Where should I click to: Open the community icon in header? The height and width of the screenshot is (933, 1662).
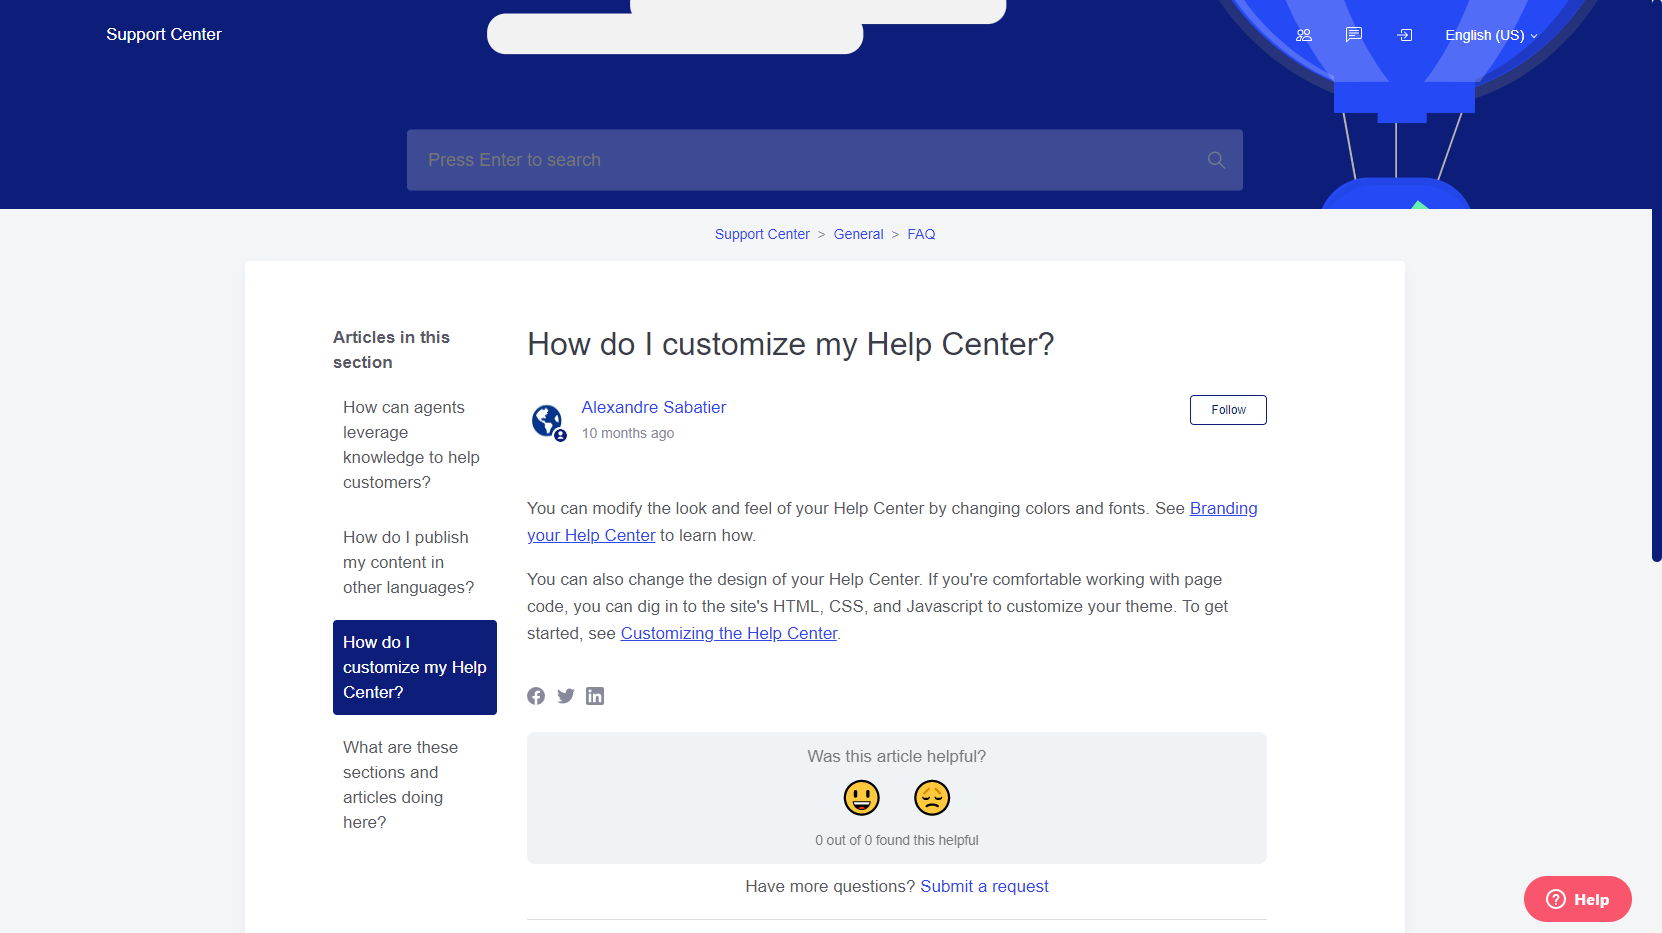[x=1303, y=35]
